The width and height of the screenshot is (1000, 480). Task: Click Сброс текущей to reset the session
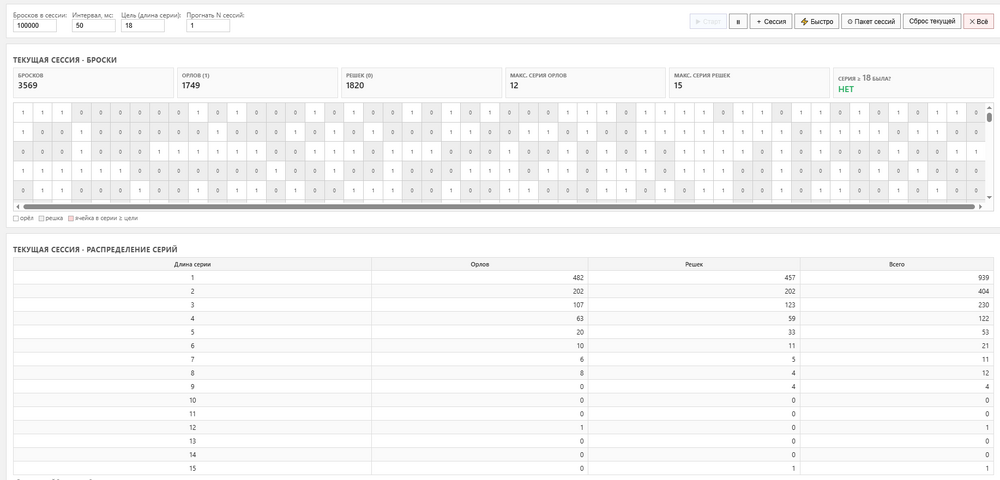(x=932, y=21)
